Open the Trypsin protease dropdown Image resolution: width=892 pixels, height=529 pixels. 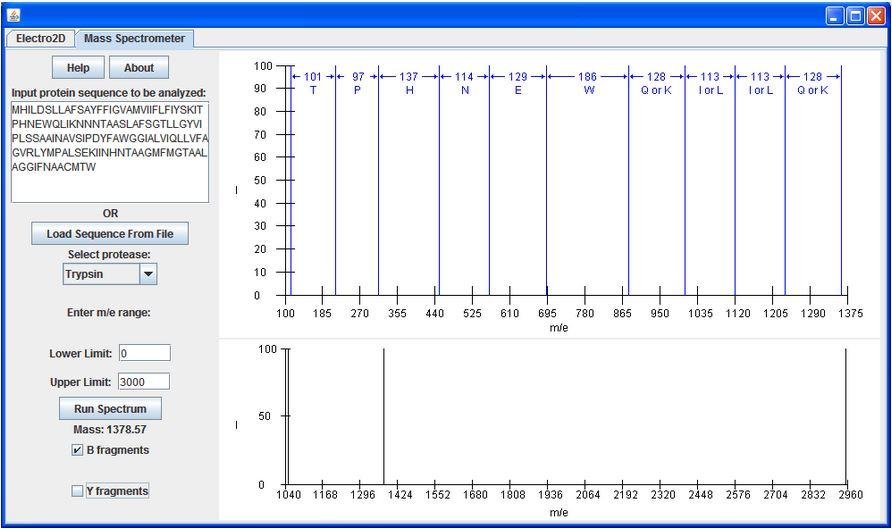109,274
